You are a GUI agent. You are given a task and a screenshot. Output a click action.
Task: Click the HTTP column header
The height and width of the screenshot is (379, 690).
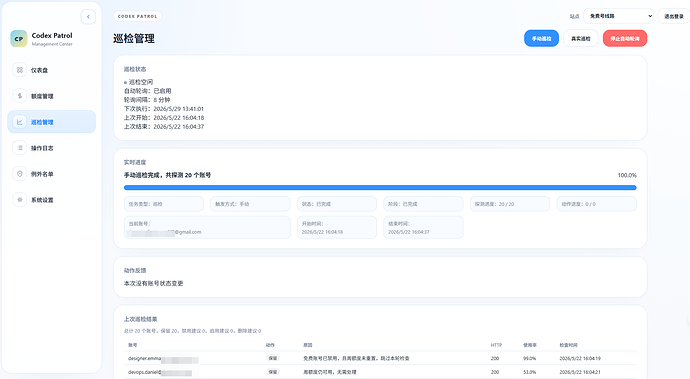point(496,345)
